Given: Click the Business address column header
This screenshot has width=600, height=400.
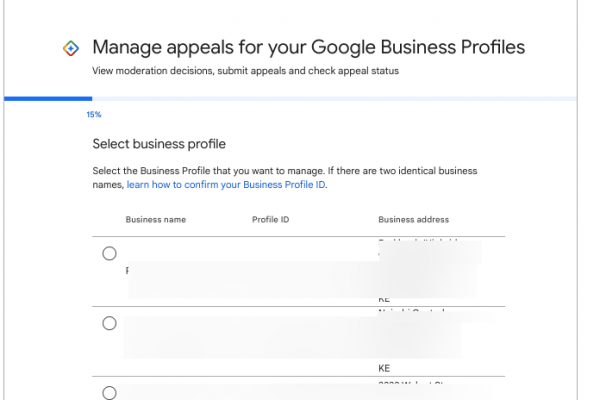Looking at the screenshot, I should 413,219.
